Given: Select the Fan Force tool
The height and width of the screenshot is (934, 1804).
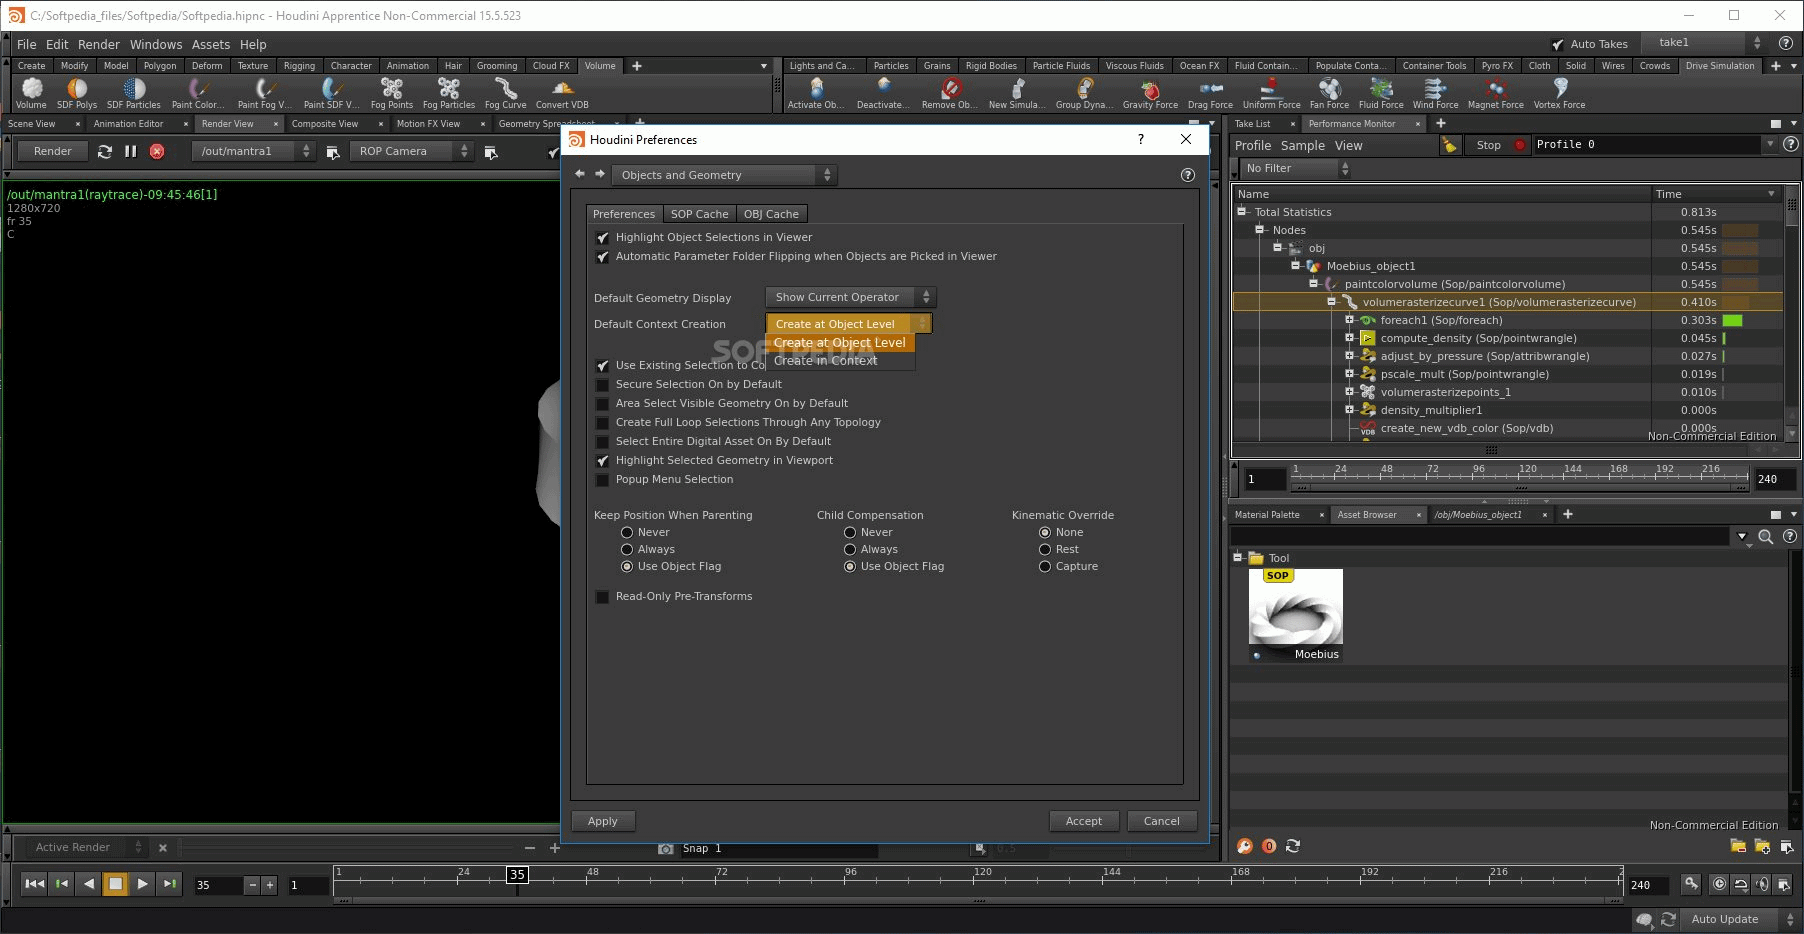Looking at the screenshot, I should tap(1329, 93).
